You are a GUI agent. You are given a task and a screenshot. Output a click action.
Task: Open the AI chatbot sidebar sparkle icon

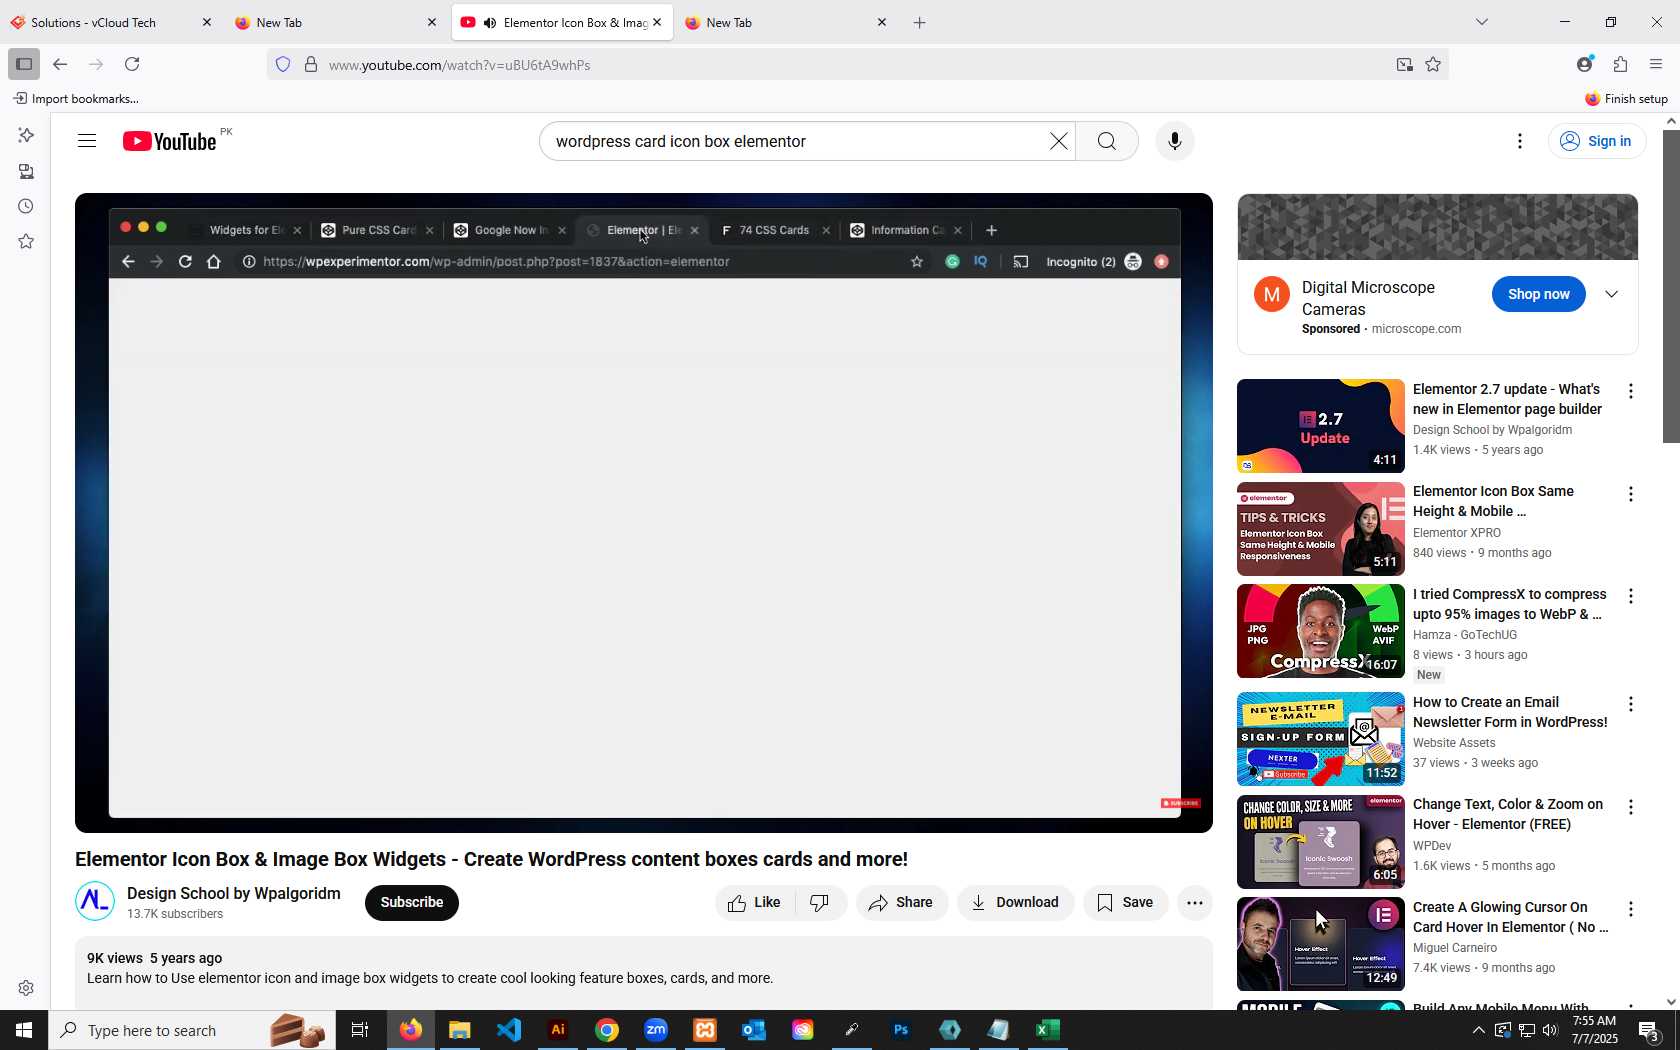point(26,135)
